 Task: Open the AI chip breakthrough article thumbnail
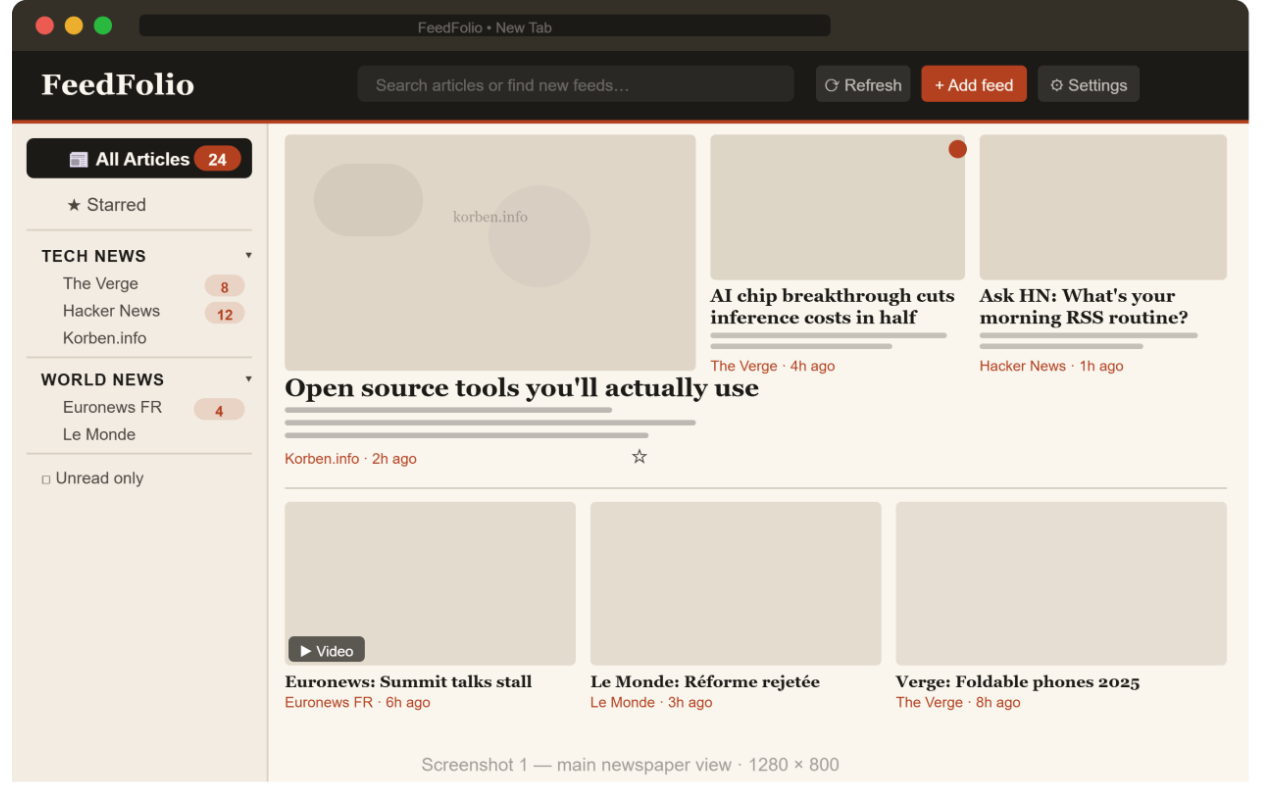pyautogui.click(x=838, y=207)
